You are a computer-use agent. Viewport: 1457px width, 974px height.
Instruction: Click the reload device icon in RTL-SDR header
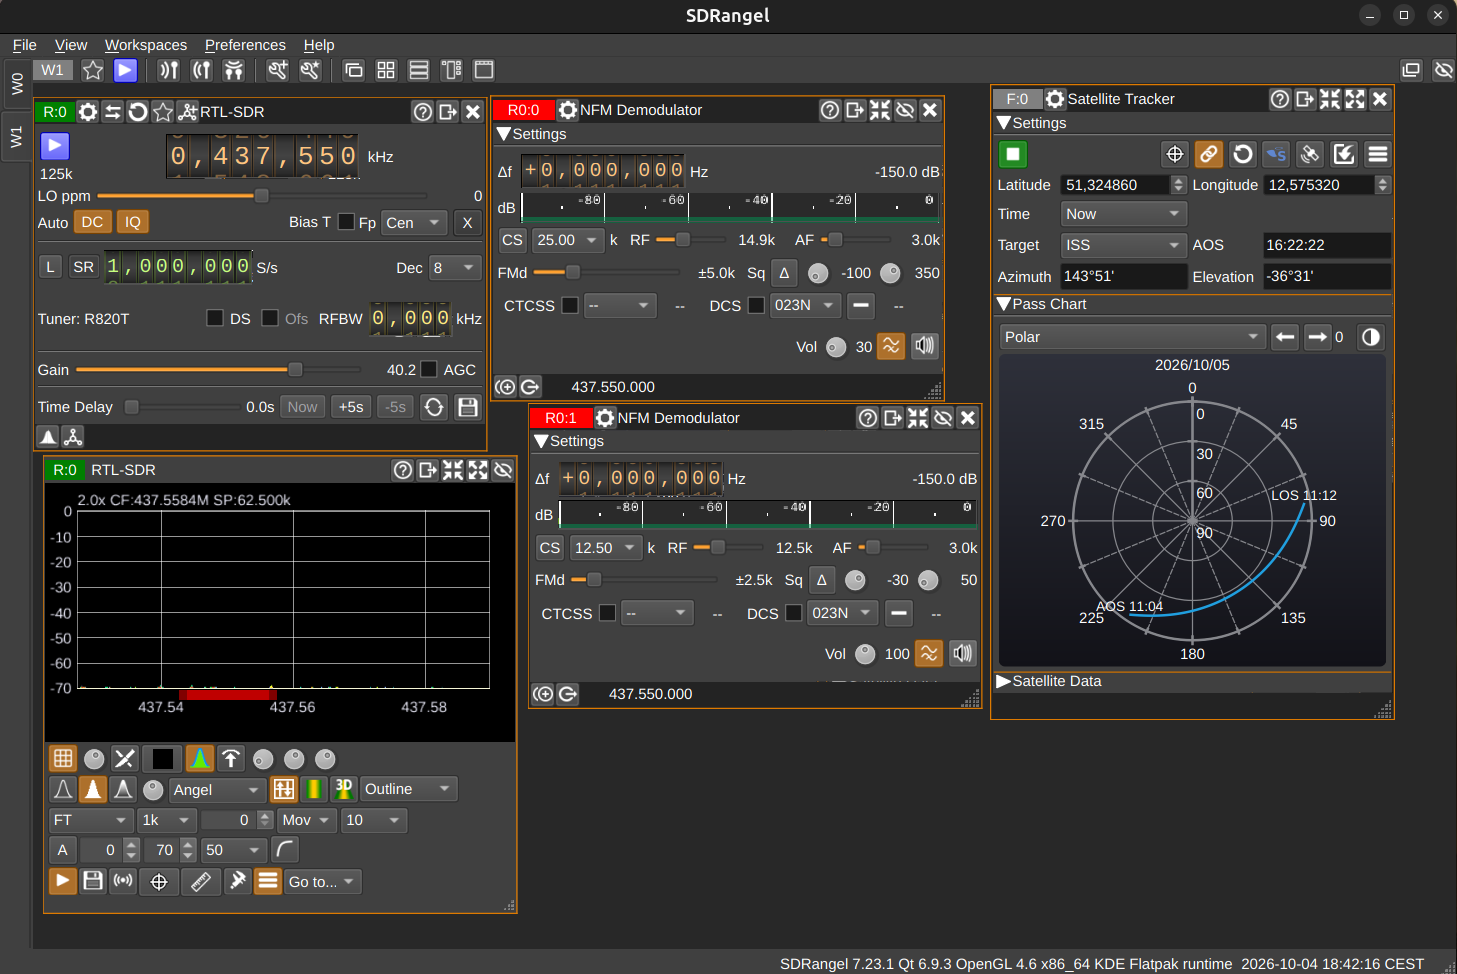(x=138, y=112)
